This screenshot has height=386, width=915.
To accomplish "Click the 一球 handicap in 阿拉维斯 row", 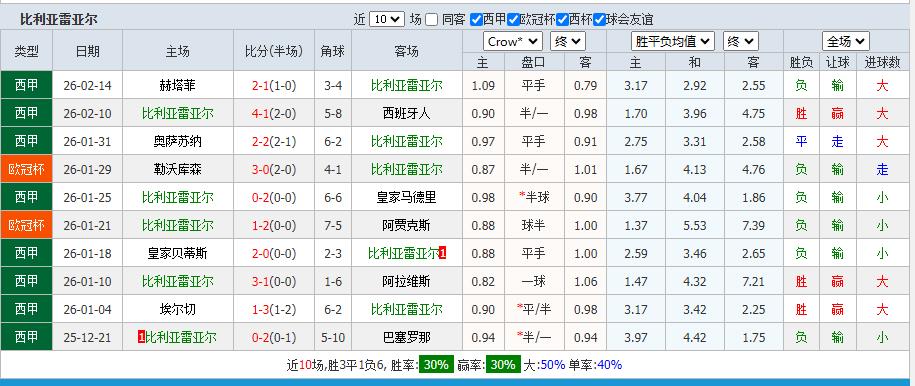I will 533,281.
